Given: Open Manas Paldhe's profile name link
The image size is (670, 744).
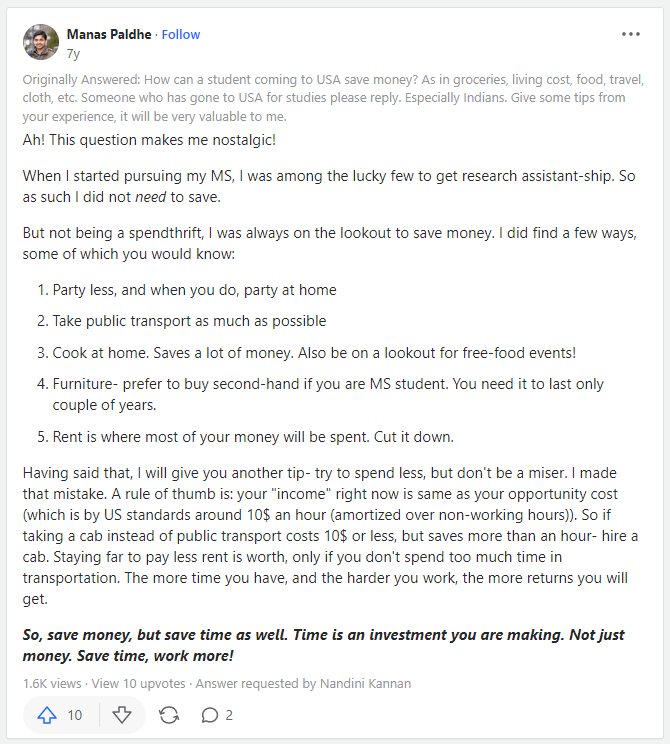Looking at the screenshot, I should point(109,35).
